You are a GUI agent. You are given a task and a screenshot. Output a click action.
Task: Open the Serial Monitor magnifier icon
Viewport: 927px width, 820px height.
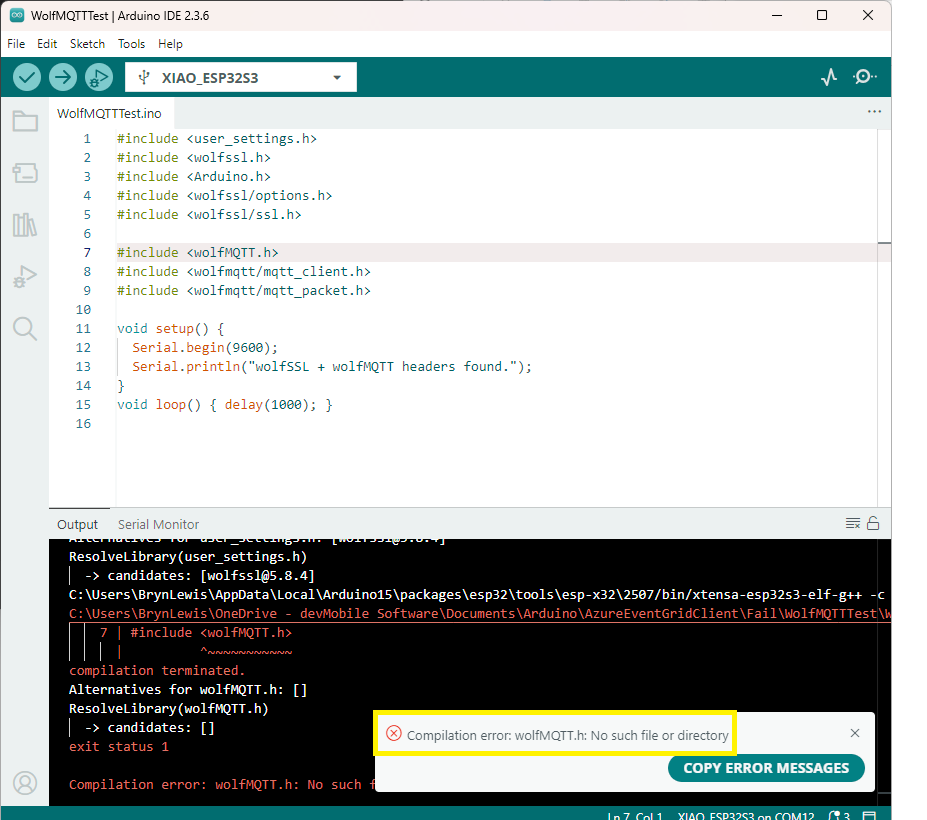[865, 77]
